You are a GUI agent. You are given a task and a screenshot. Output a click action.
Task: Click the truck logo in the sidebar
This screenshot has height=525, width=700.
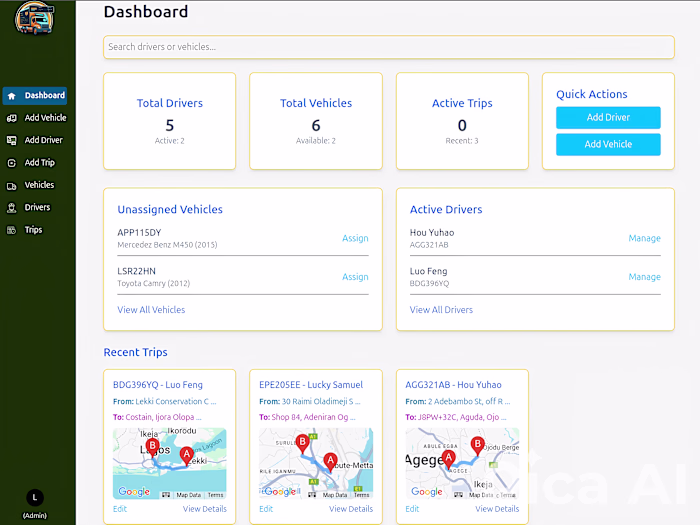click(34, 18)
